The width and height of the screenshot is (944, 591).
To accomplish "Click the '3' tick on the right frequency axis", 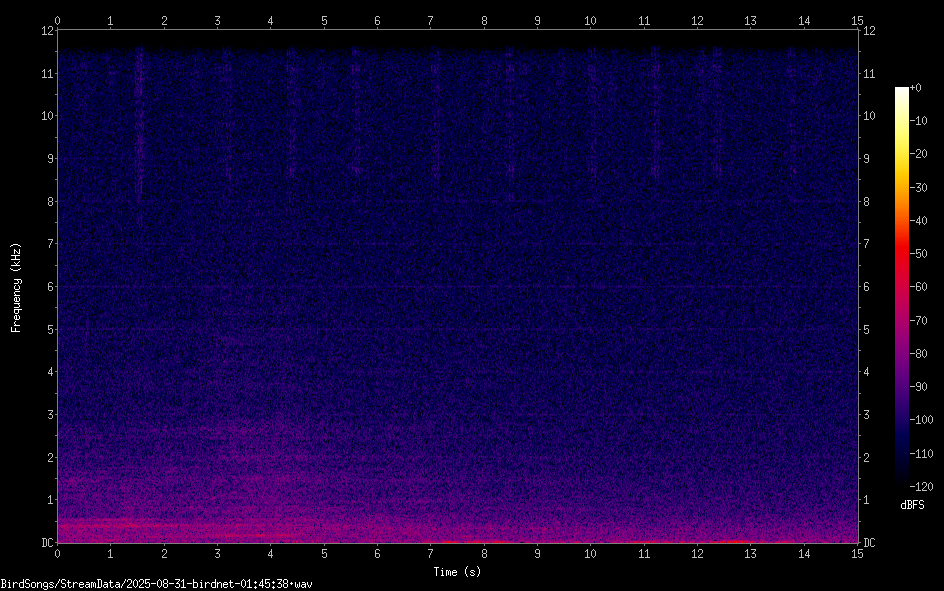I will point(866,415).
